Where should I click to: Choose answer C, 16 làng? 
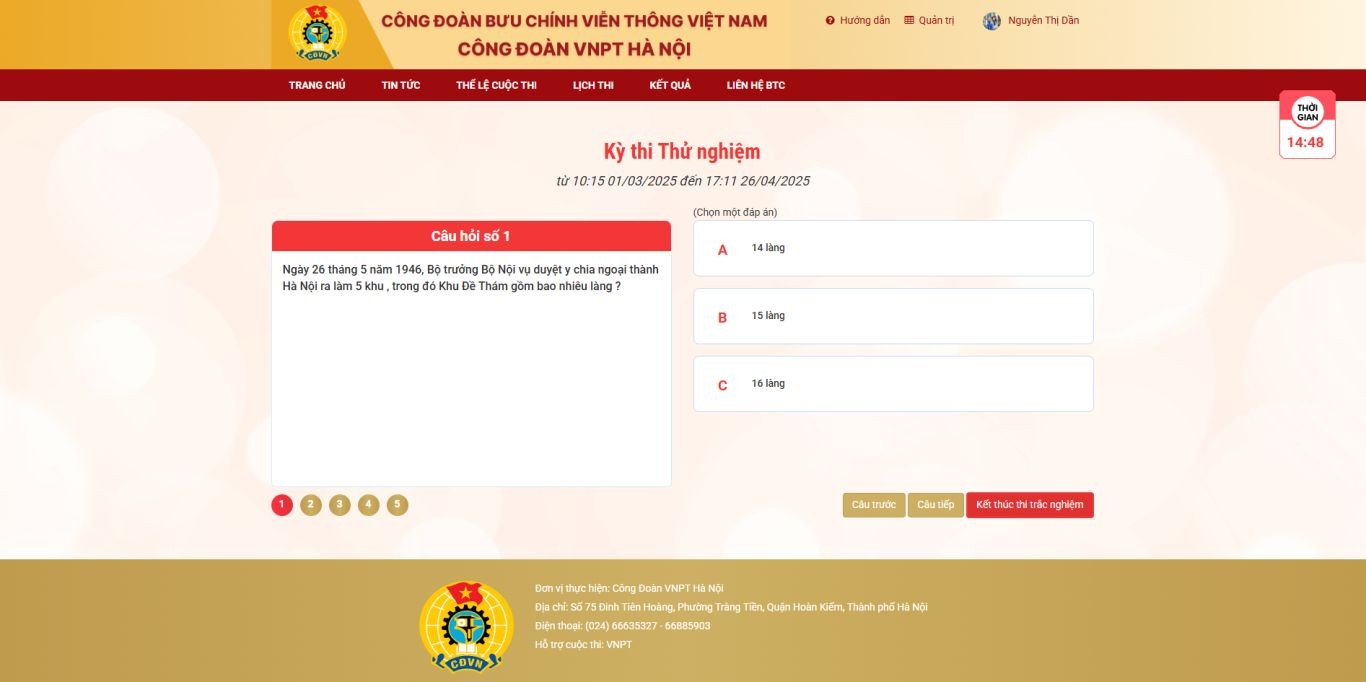click(x=893, y=384)
